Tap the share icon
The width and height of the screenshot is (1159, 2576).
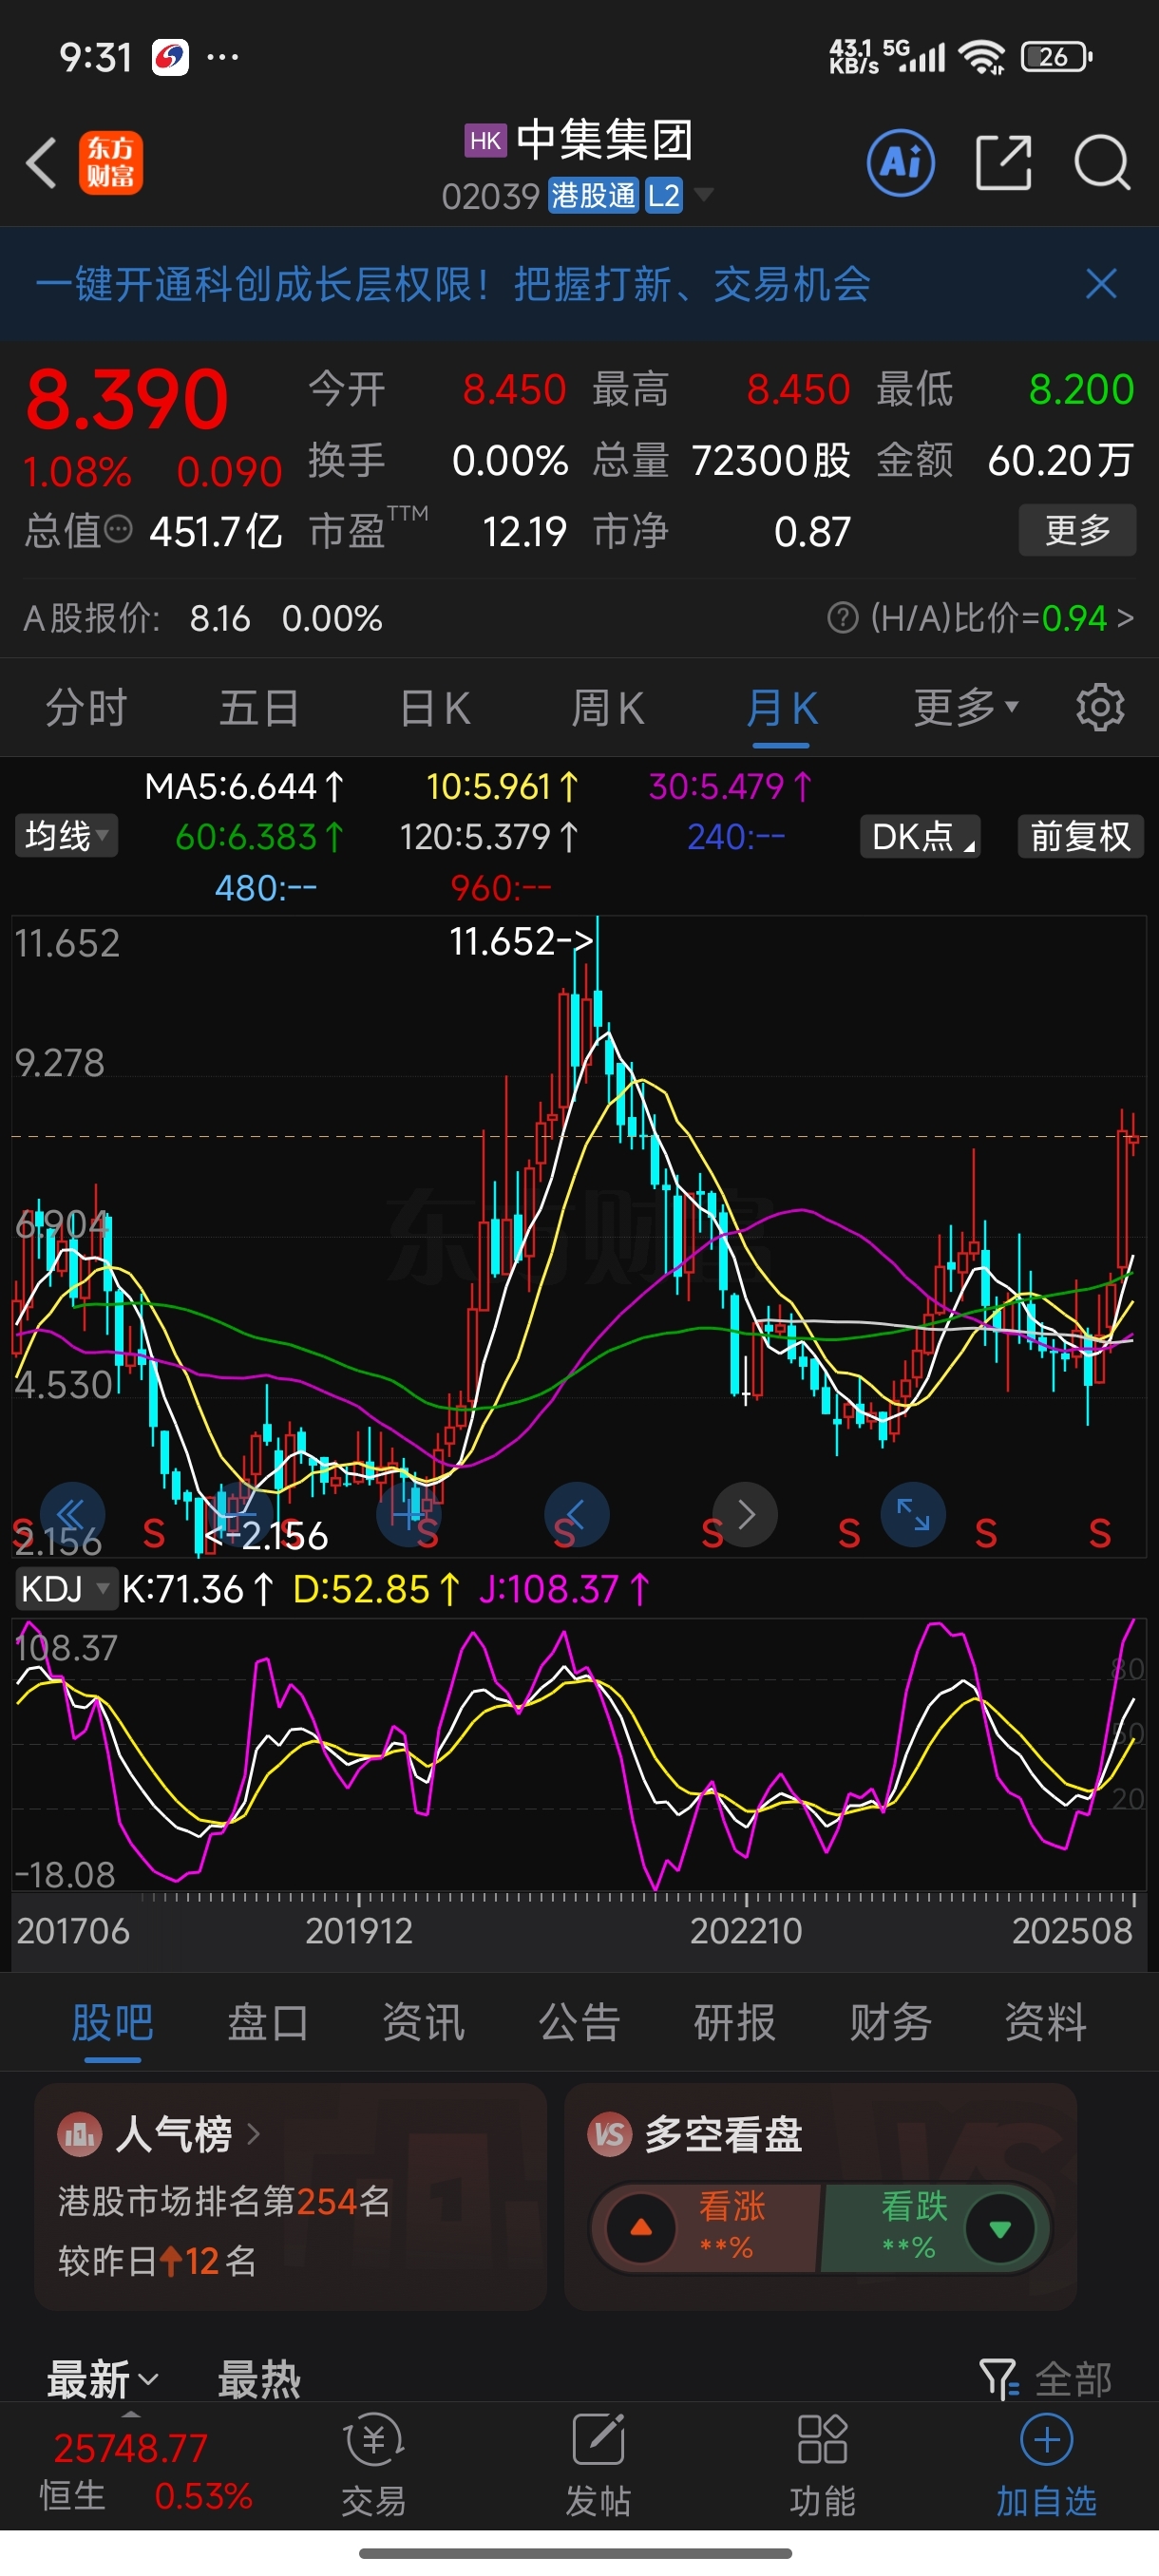tap(1003, 162)
